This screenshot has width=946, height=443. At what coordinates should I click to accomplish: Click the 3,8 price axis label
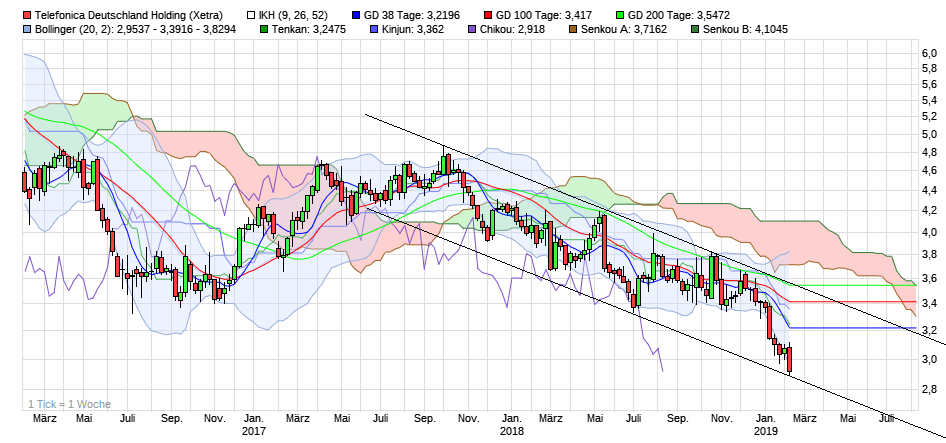tap(929, 255)
